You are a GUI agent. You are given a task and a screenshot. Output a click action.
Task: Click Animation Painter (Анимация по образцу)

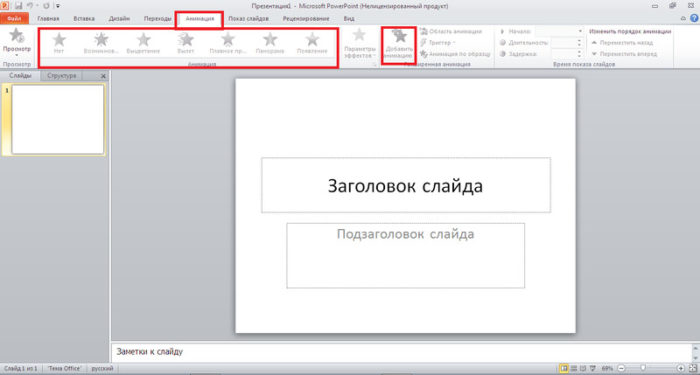pos(455,54)
